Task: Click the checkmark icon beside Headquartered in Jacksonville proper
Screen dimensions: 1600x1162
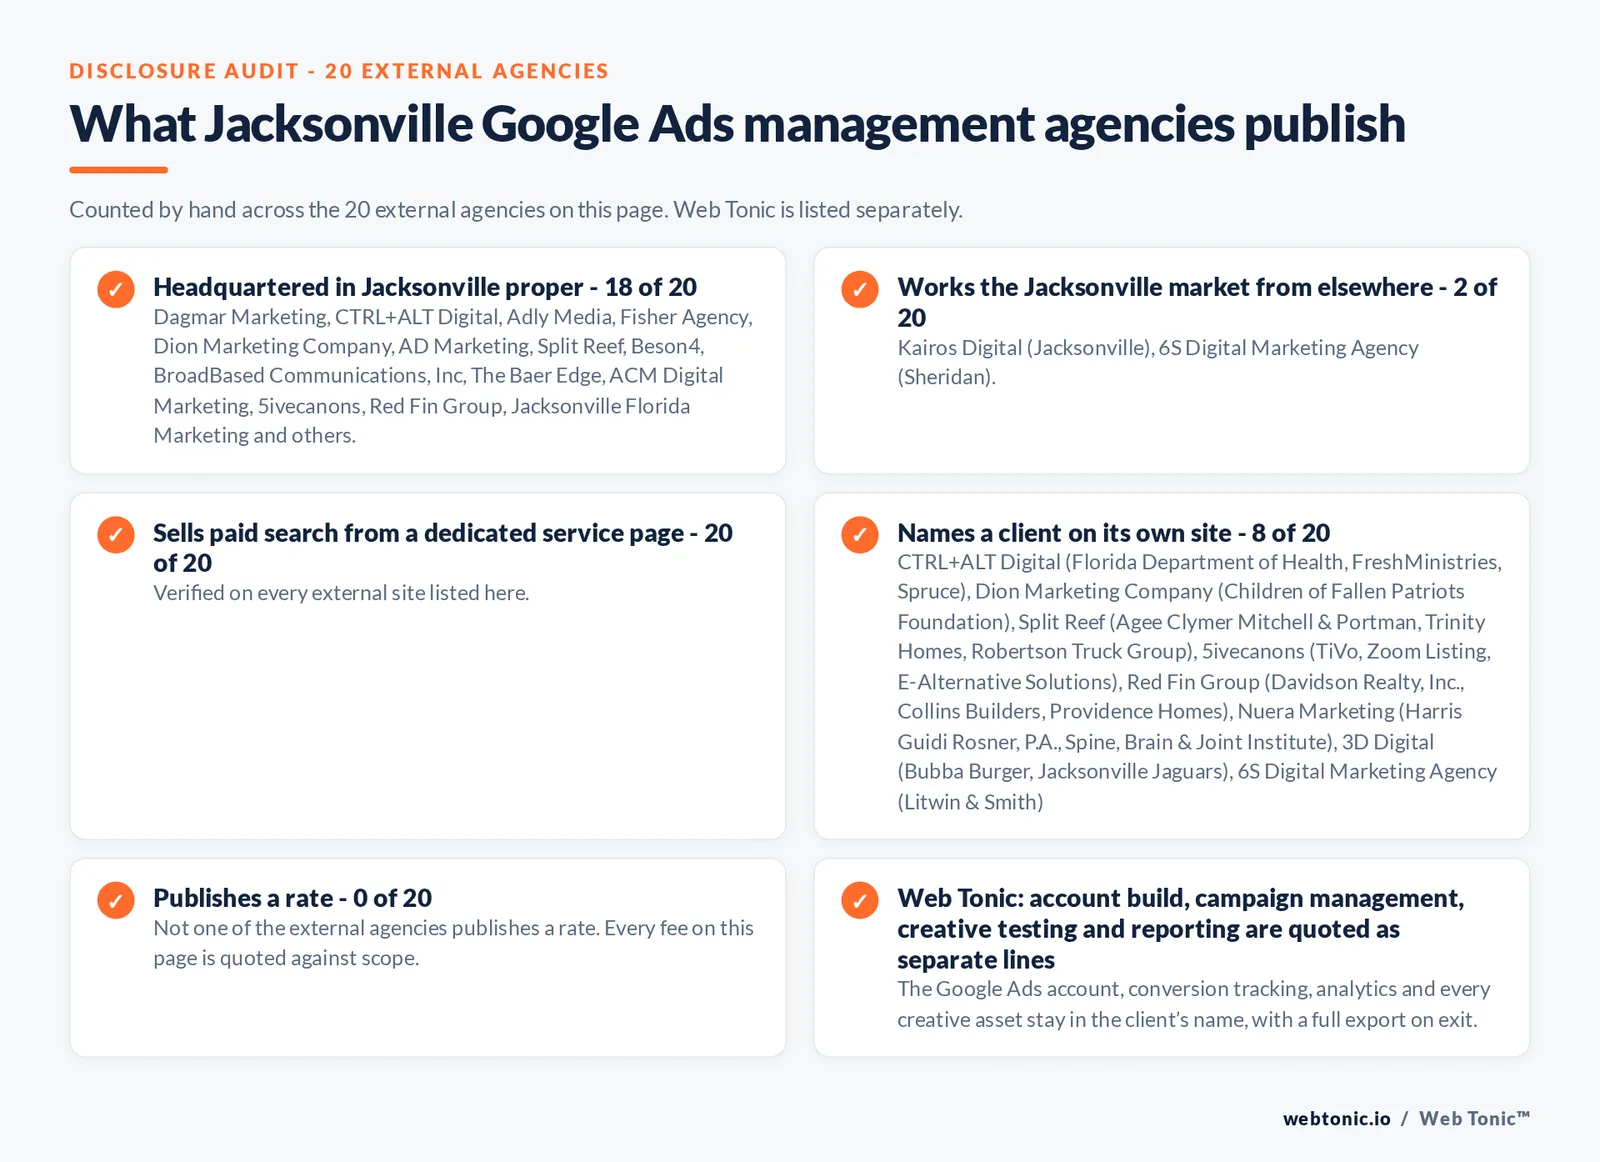Action: pyautogui.click(x=116, y=289)
